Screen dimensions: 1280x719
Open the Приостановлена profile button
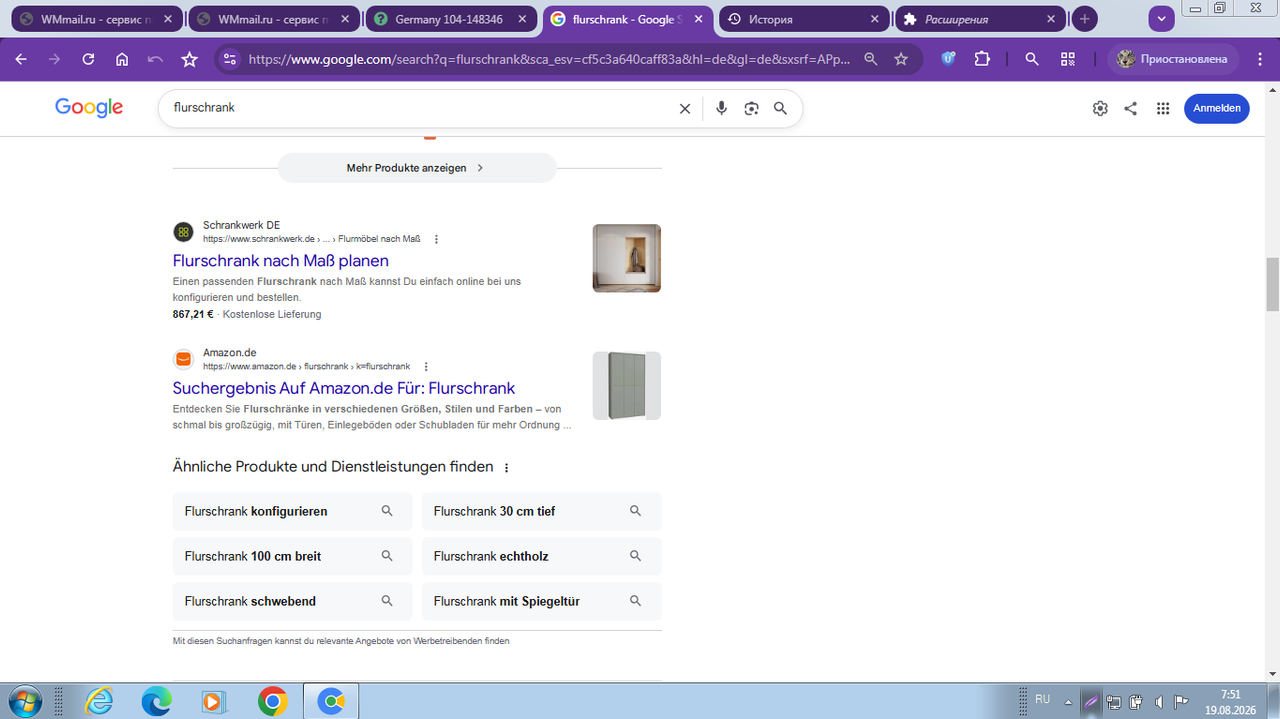[x=1173, y=59]
